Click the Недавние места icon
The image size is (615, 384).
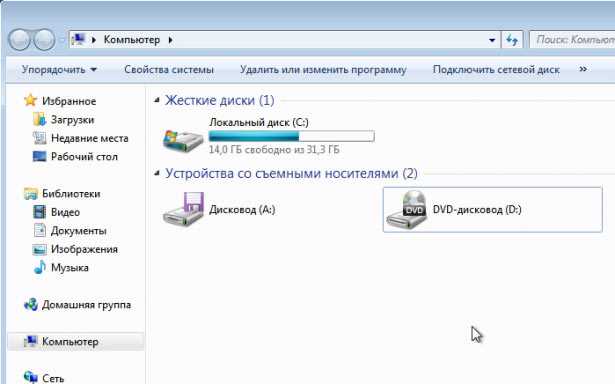point(39,138)
